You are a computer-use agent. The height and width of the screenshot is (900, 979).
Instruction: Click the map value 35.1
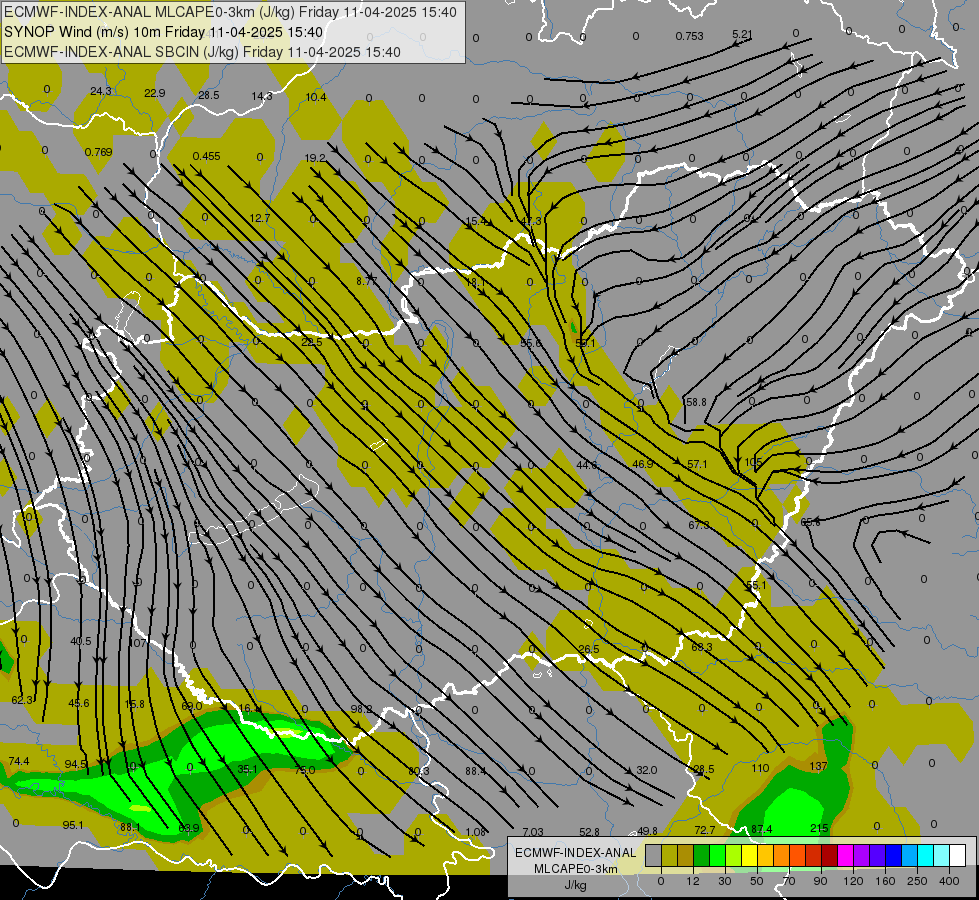coord(247,769)
